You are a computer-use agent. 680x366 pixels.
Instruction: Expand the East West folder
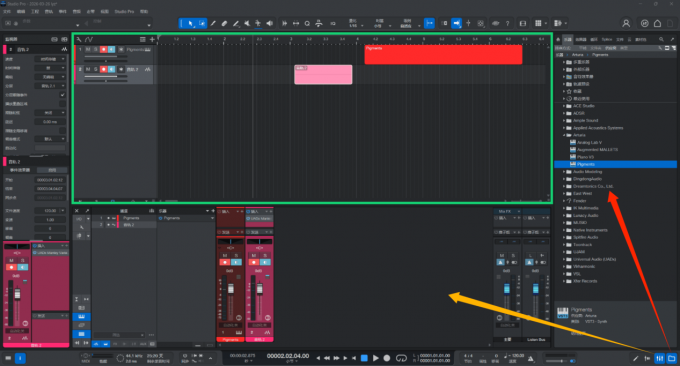pos(564,193)
